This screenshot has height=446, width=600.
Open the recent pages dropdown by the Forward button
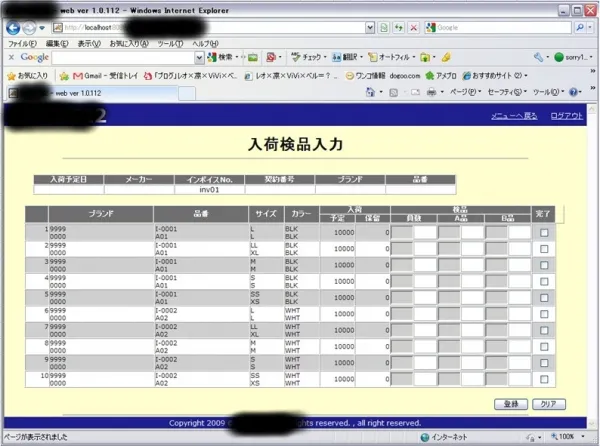coord(42,28)
